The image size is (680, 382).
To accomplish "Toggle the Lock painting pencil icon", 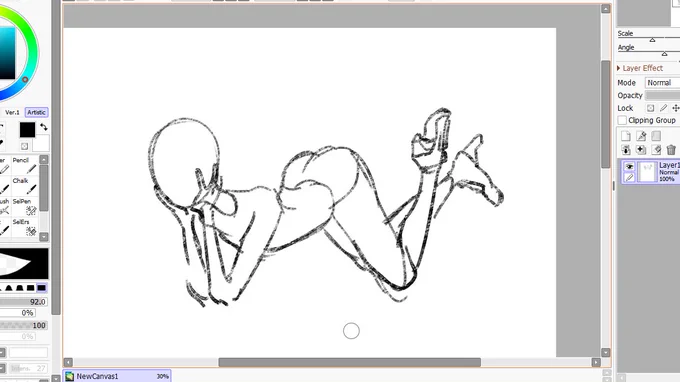I will point(663,108).
